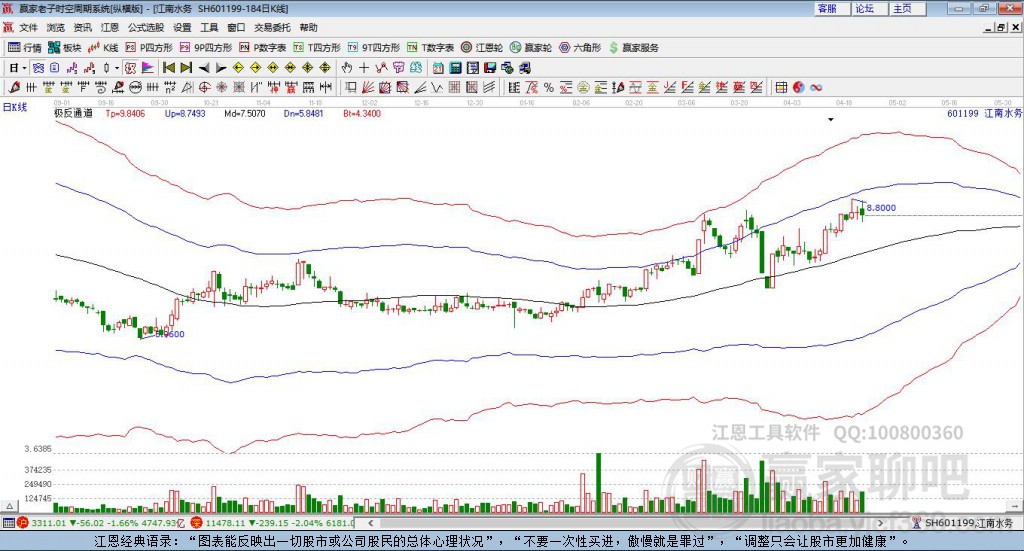1024x551 pixels.
Task: Open the 资讯 menu
Action: [x=82, y=27]
